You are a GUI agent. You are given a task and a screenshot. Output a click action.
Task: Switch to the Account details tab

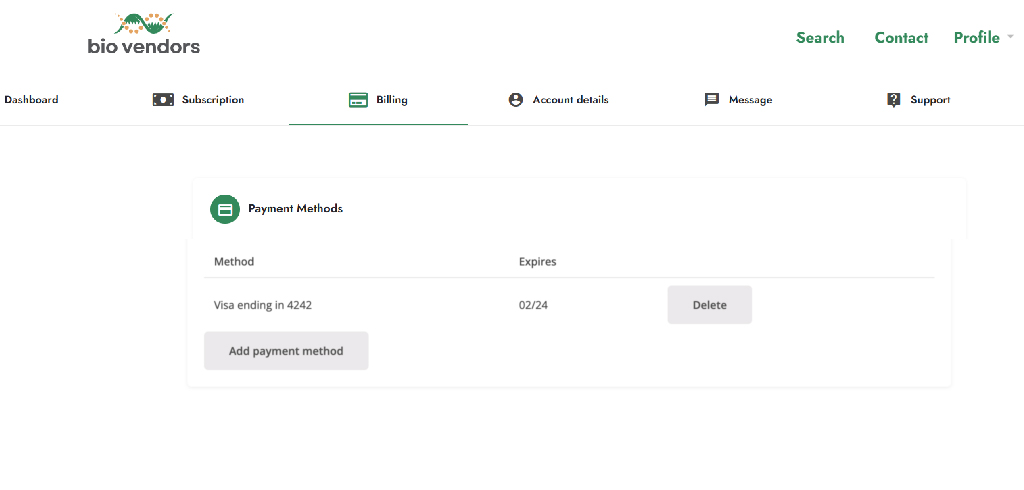click(x=571, y=100)
